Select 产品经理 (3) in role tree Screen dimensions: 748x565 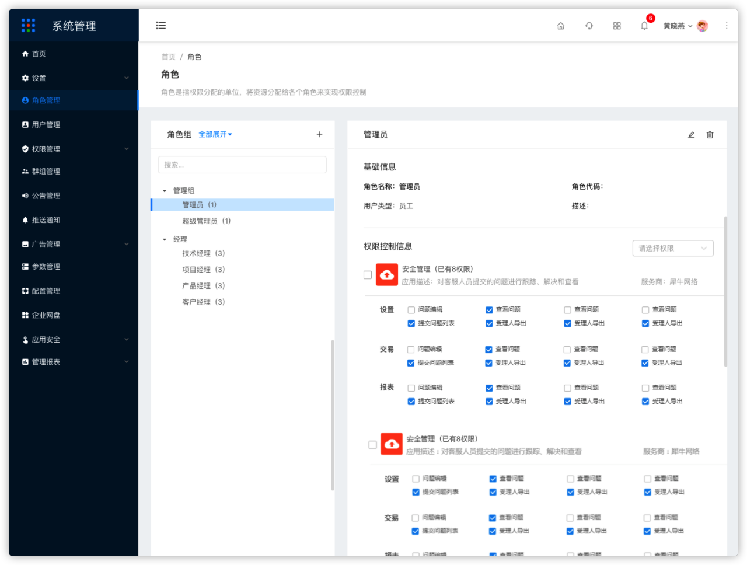pos(204,285)
